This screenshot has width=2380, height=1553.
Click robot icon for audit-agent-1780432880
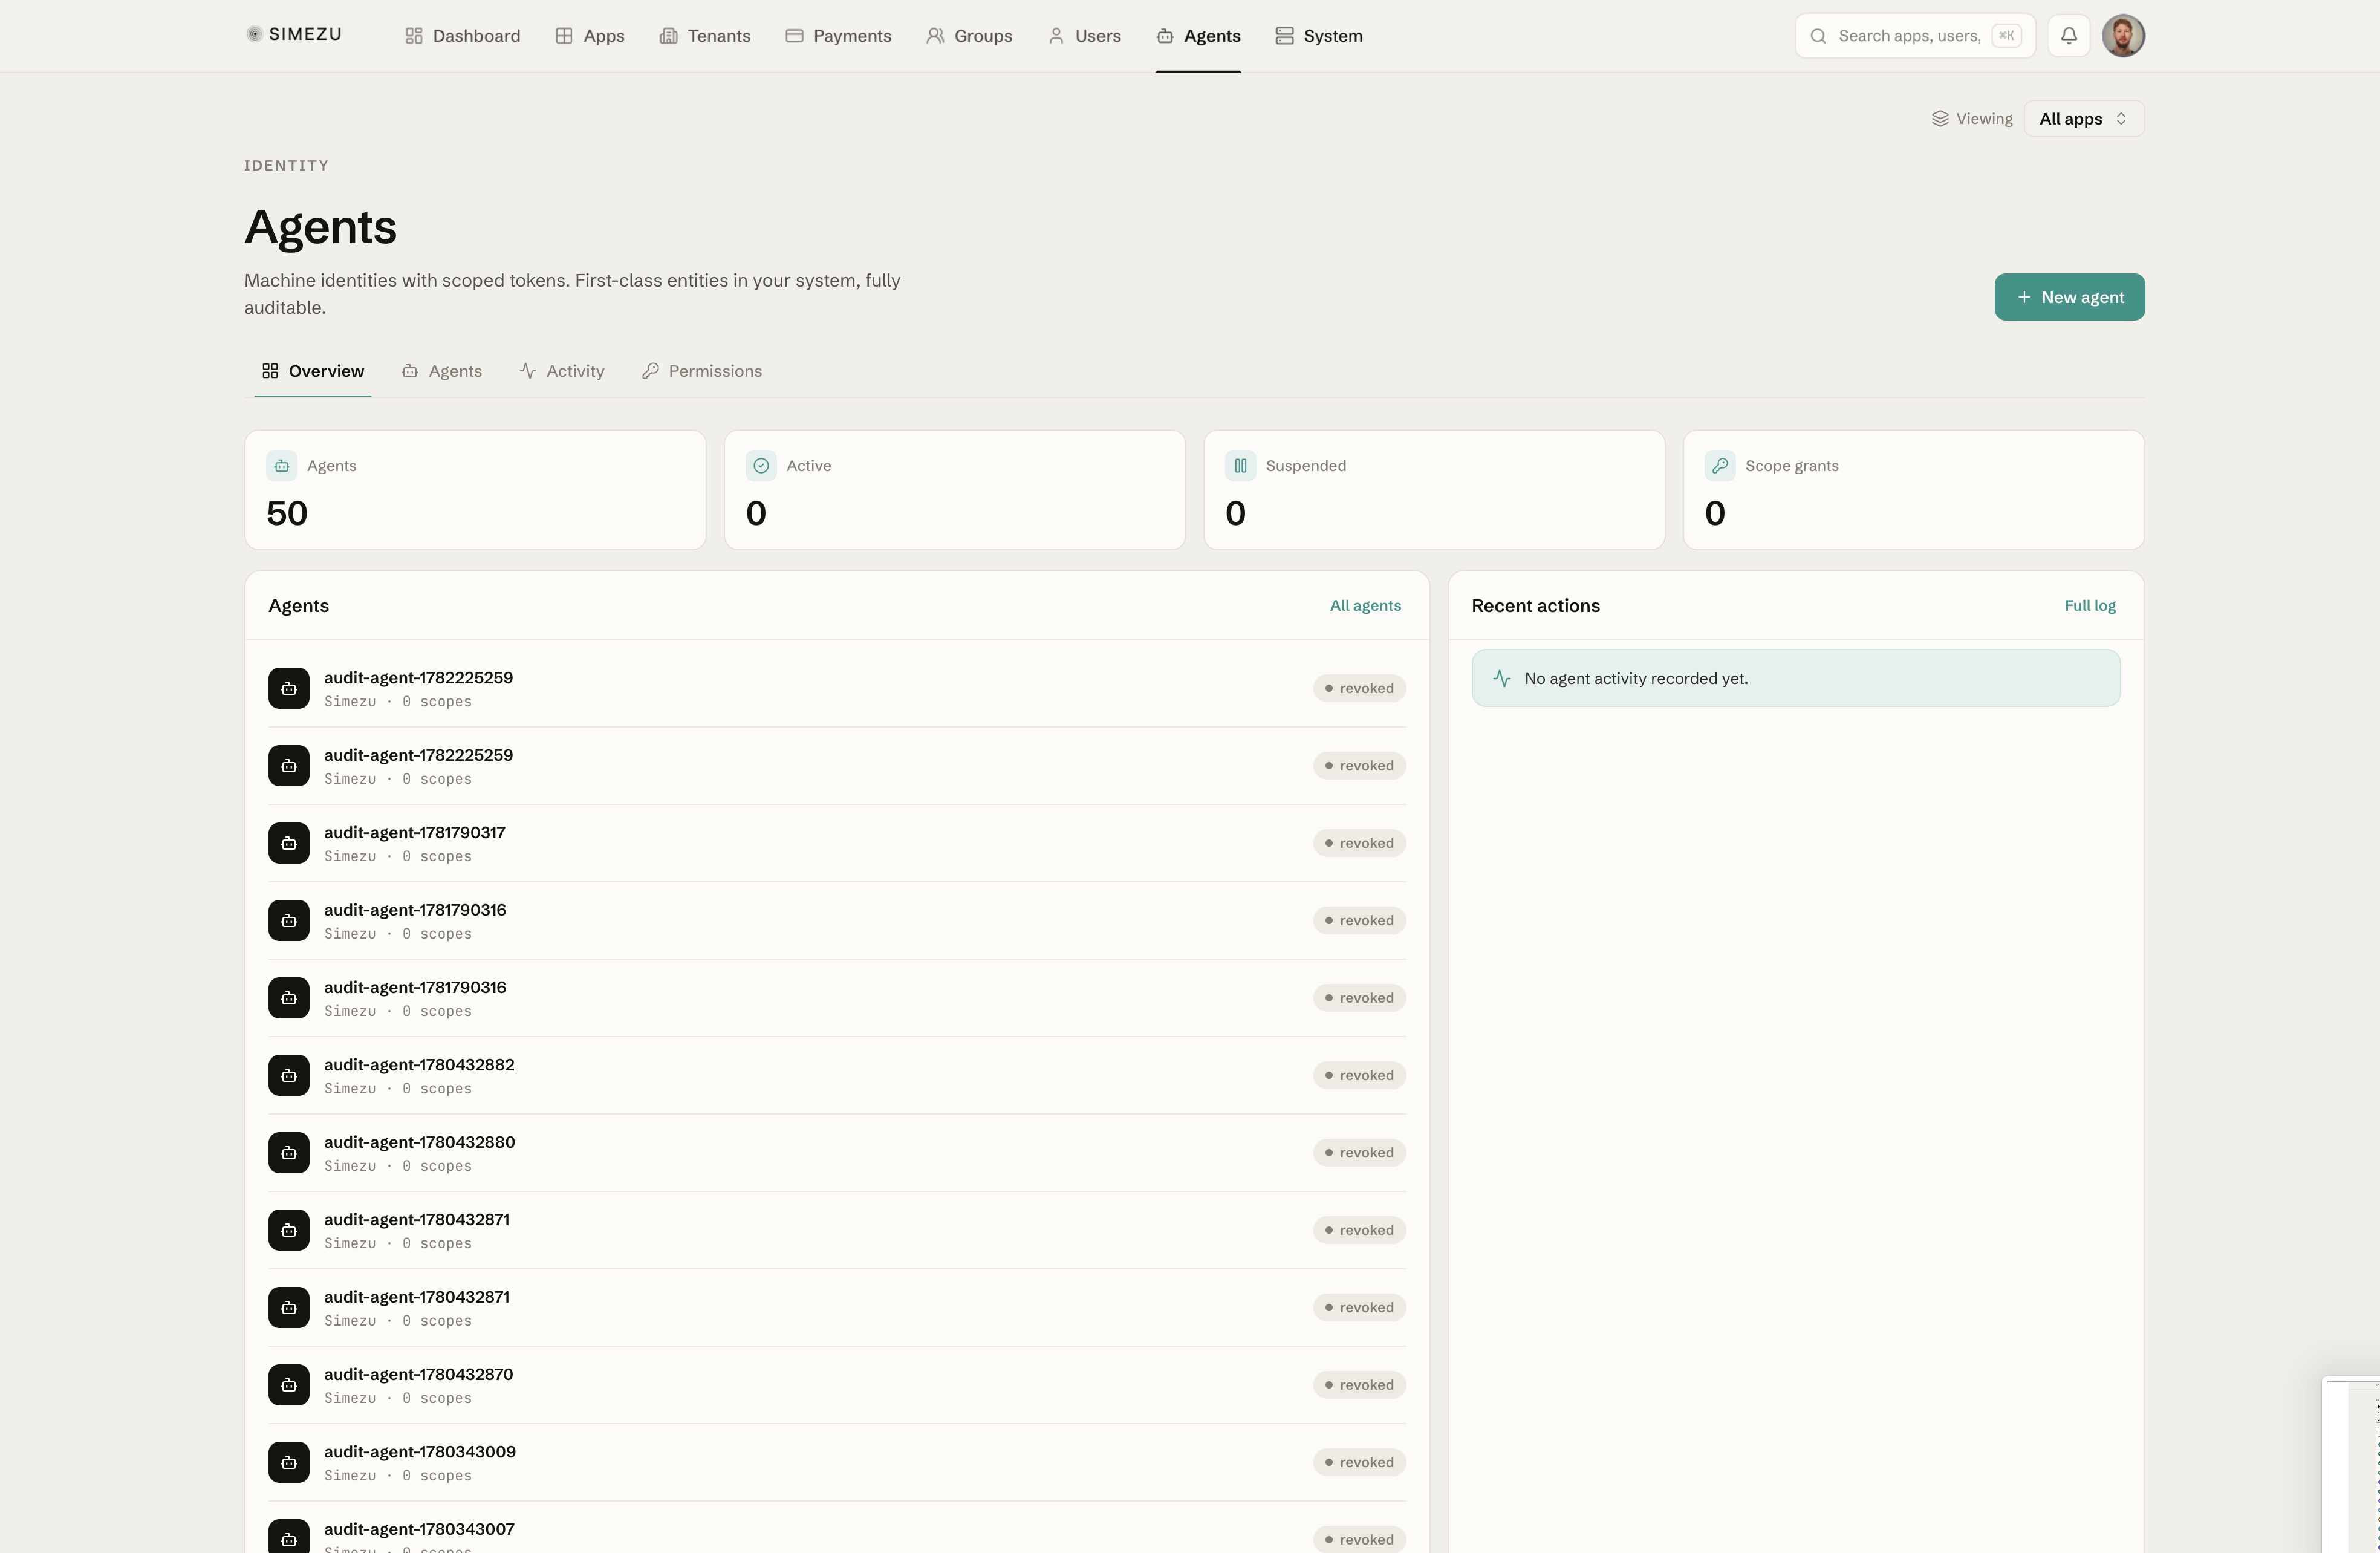coord(289,1153)
